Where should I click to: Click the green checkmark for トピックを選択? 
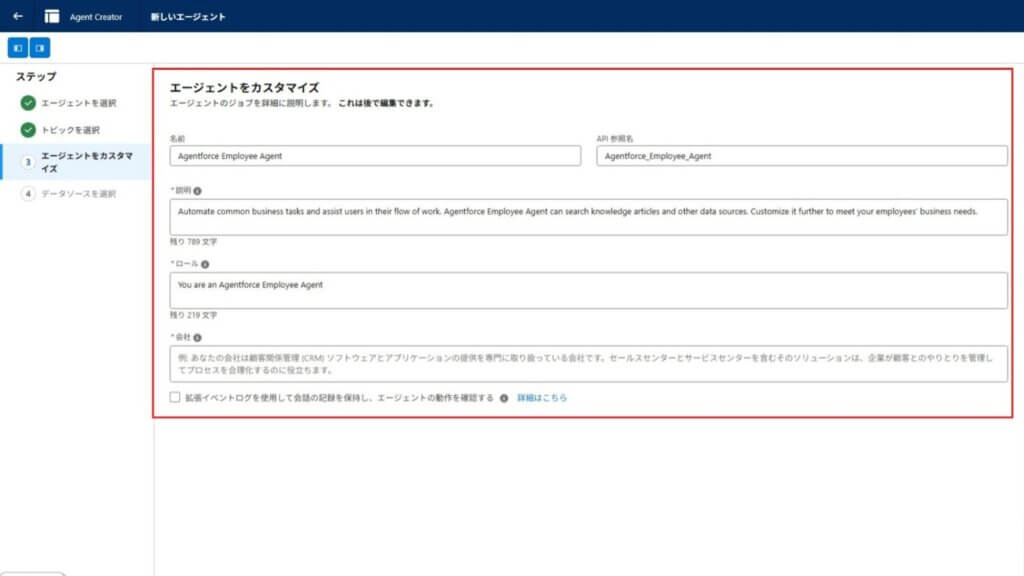28,130
